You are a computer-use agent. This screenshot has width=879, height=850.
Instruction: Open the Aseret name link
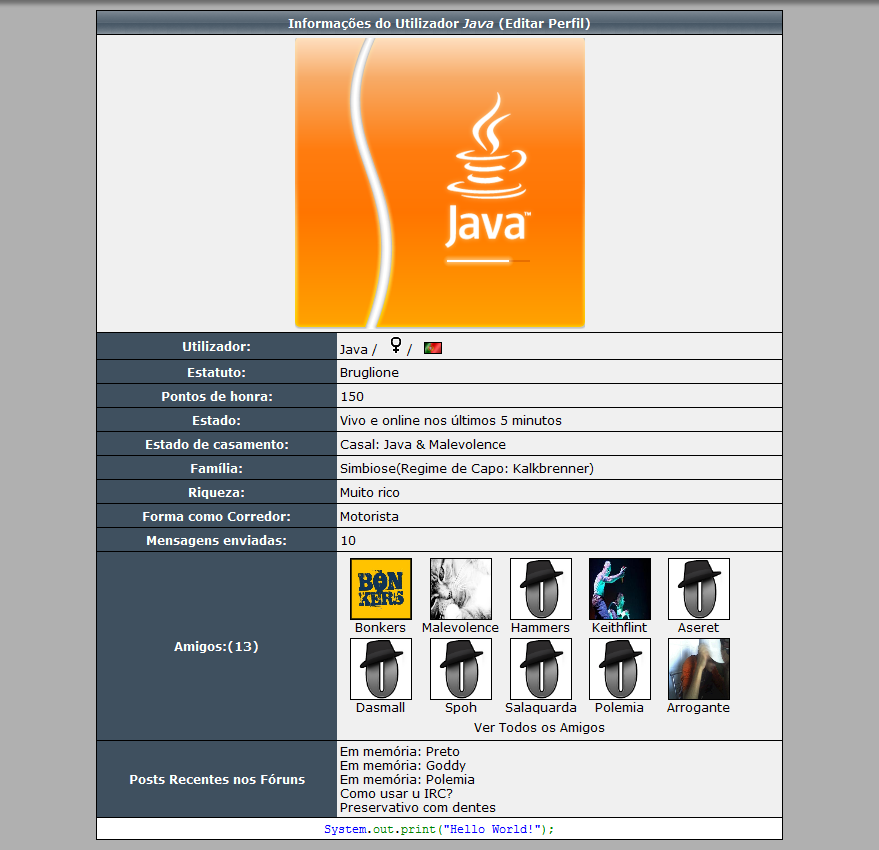698,627
